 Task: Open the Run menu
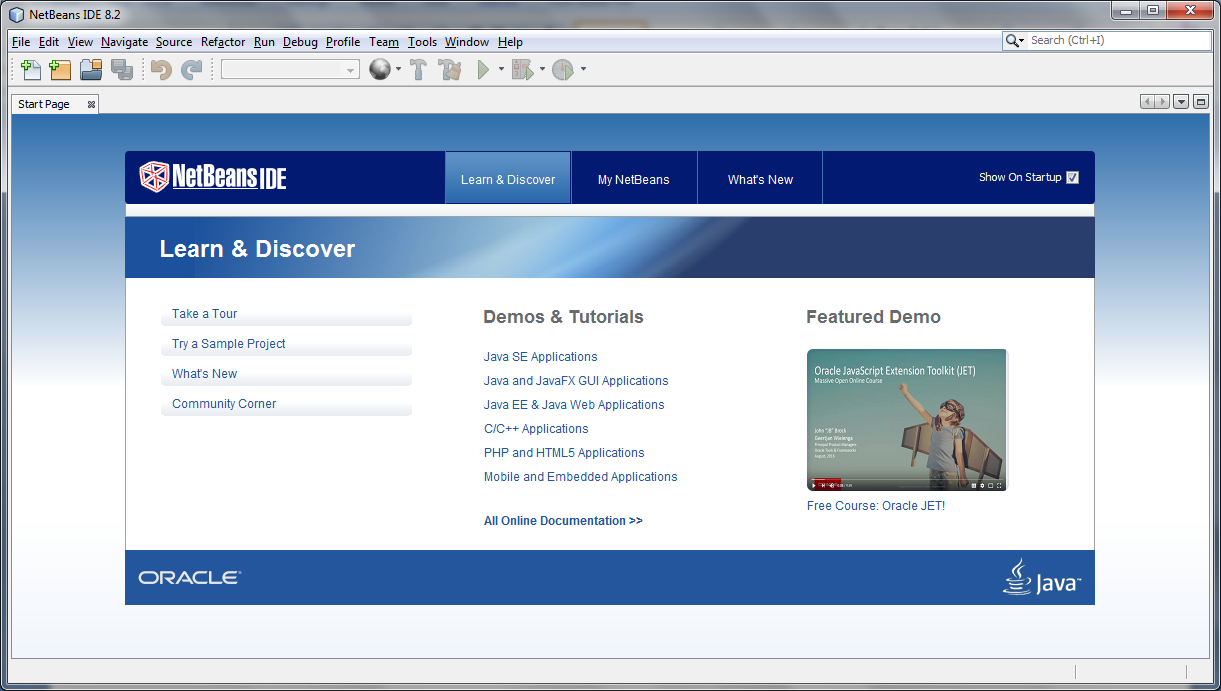264,42
